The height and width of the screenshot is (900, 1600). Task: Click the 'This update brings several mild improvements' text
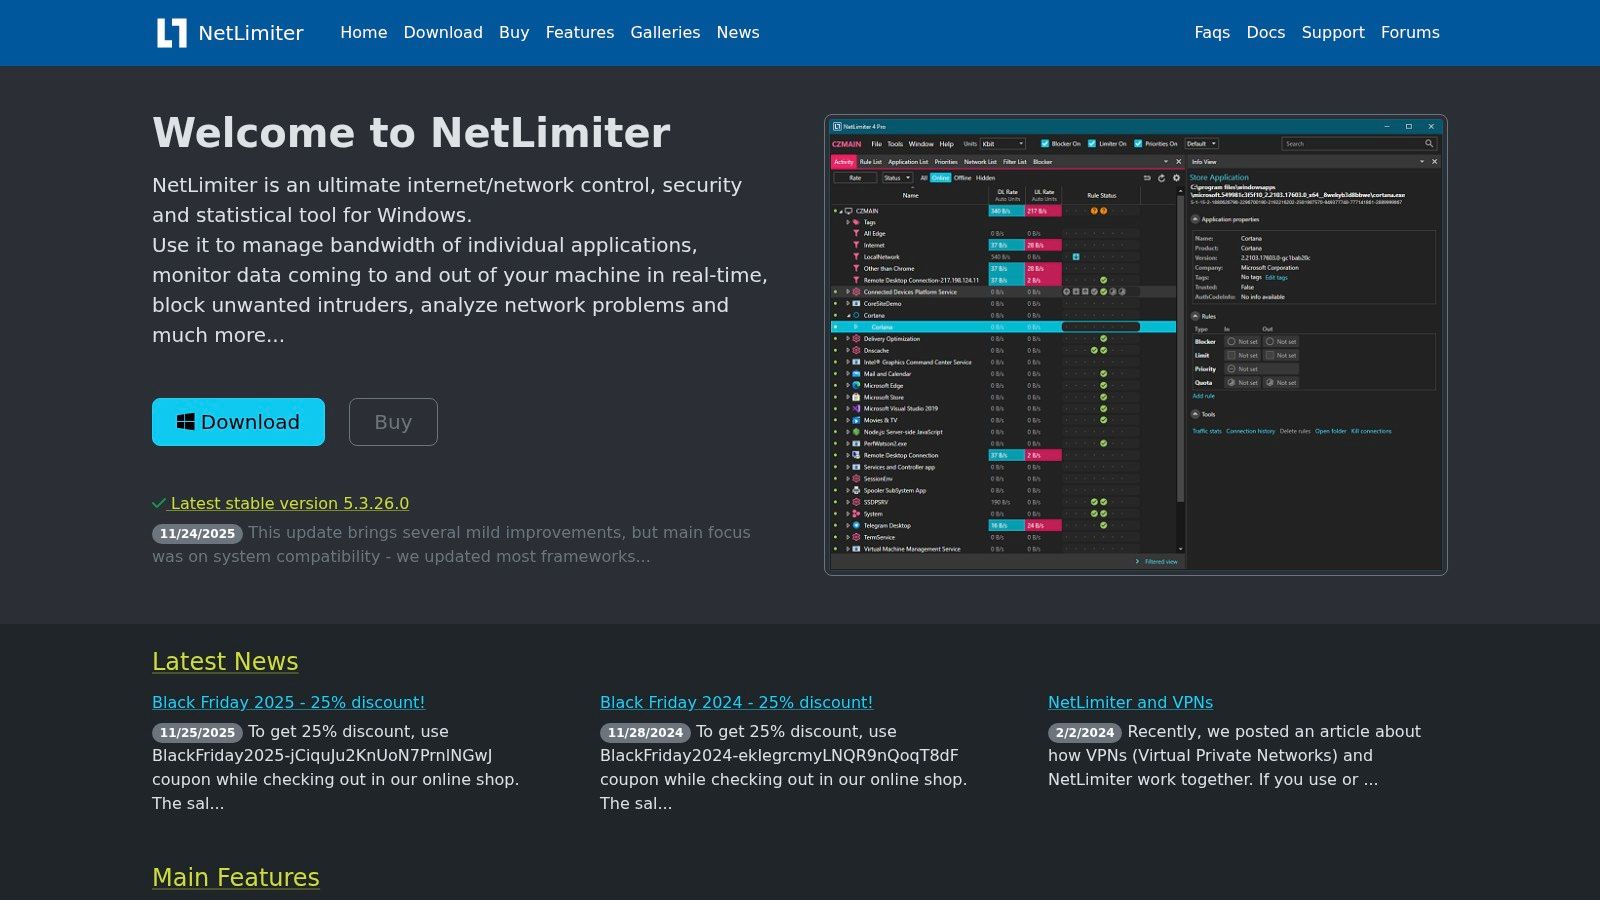point(451,544)
